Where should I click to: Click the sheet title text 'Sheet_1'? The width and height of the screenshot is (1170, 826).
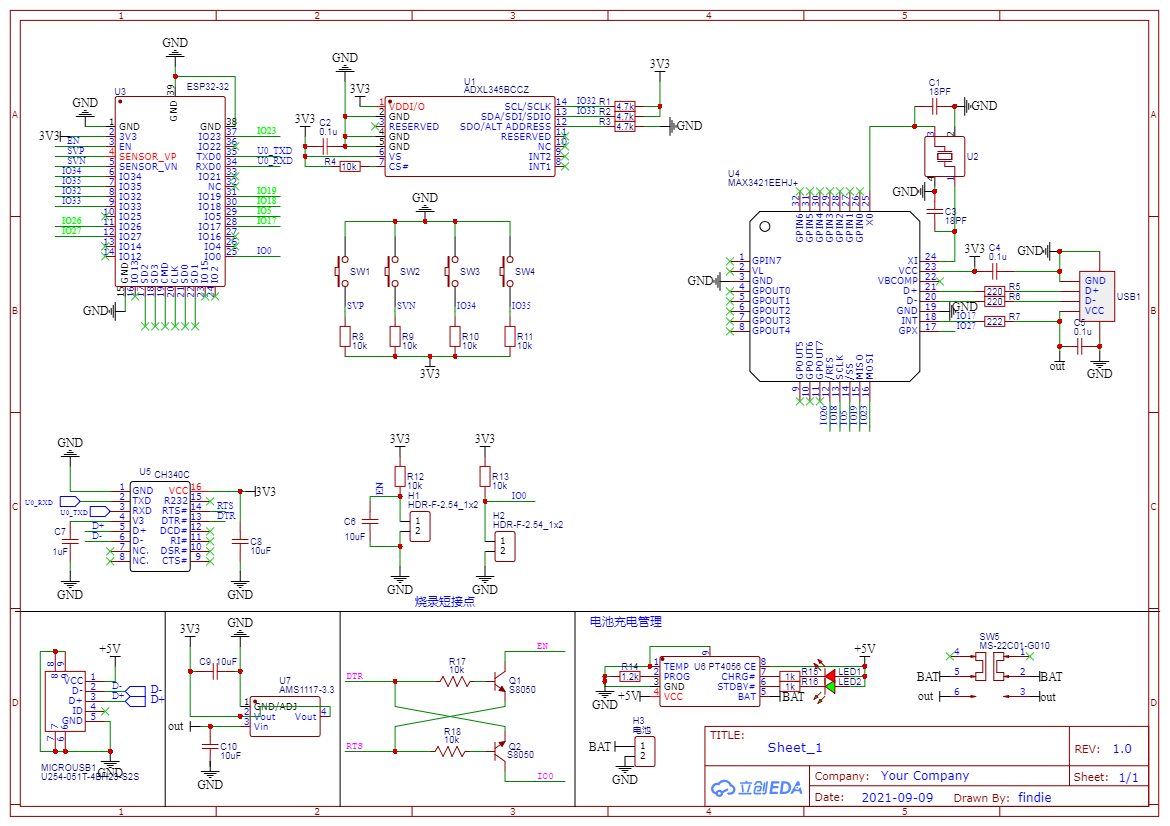pos(795,748)
